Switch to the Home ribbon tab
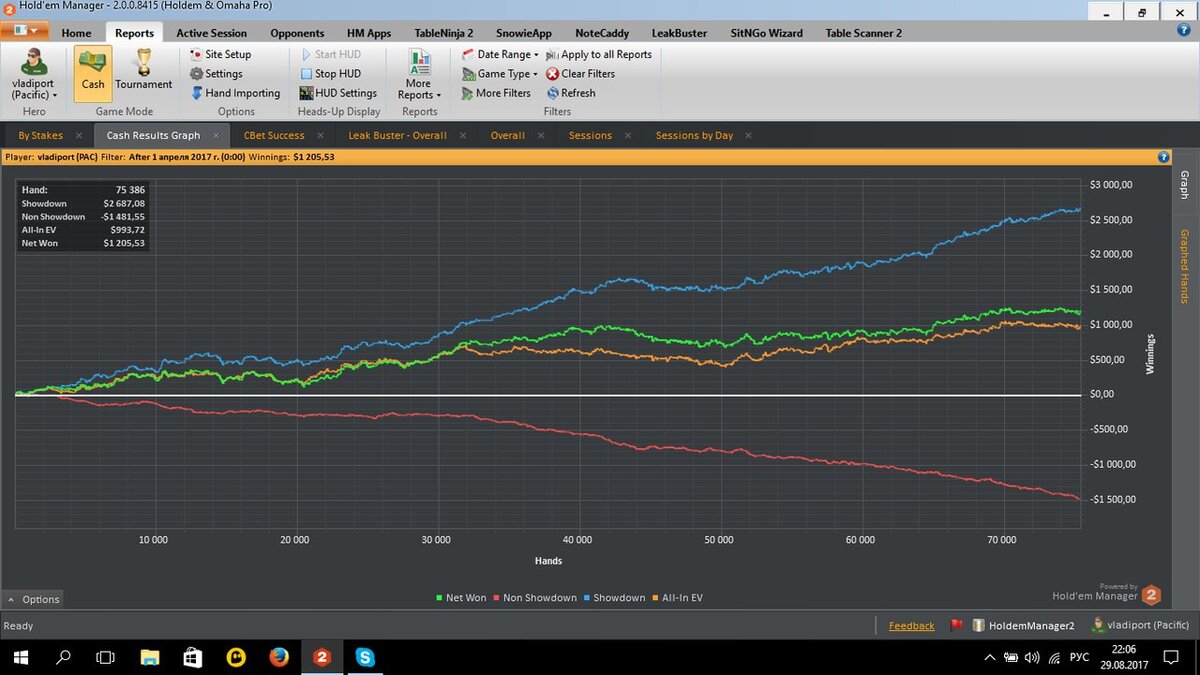Screen dimensions: 1200x675 [76, 33]
